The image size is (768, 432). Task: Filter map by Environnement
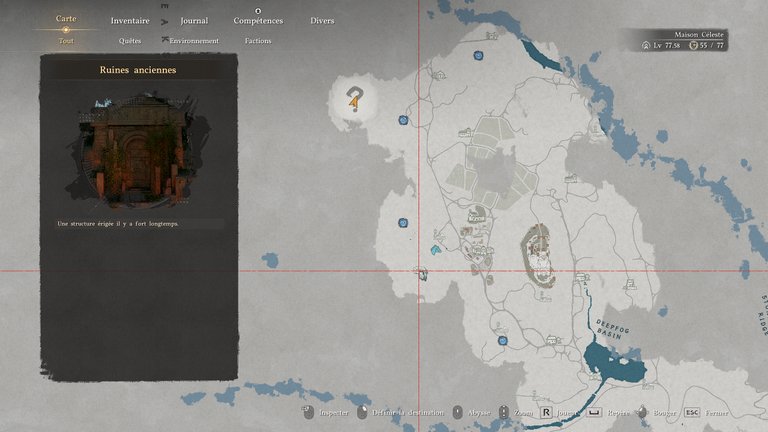pyautogui.click(x=194, y=41)
